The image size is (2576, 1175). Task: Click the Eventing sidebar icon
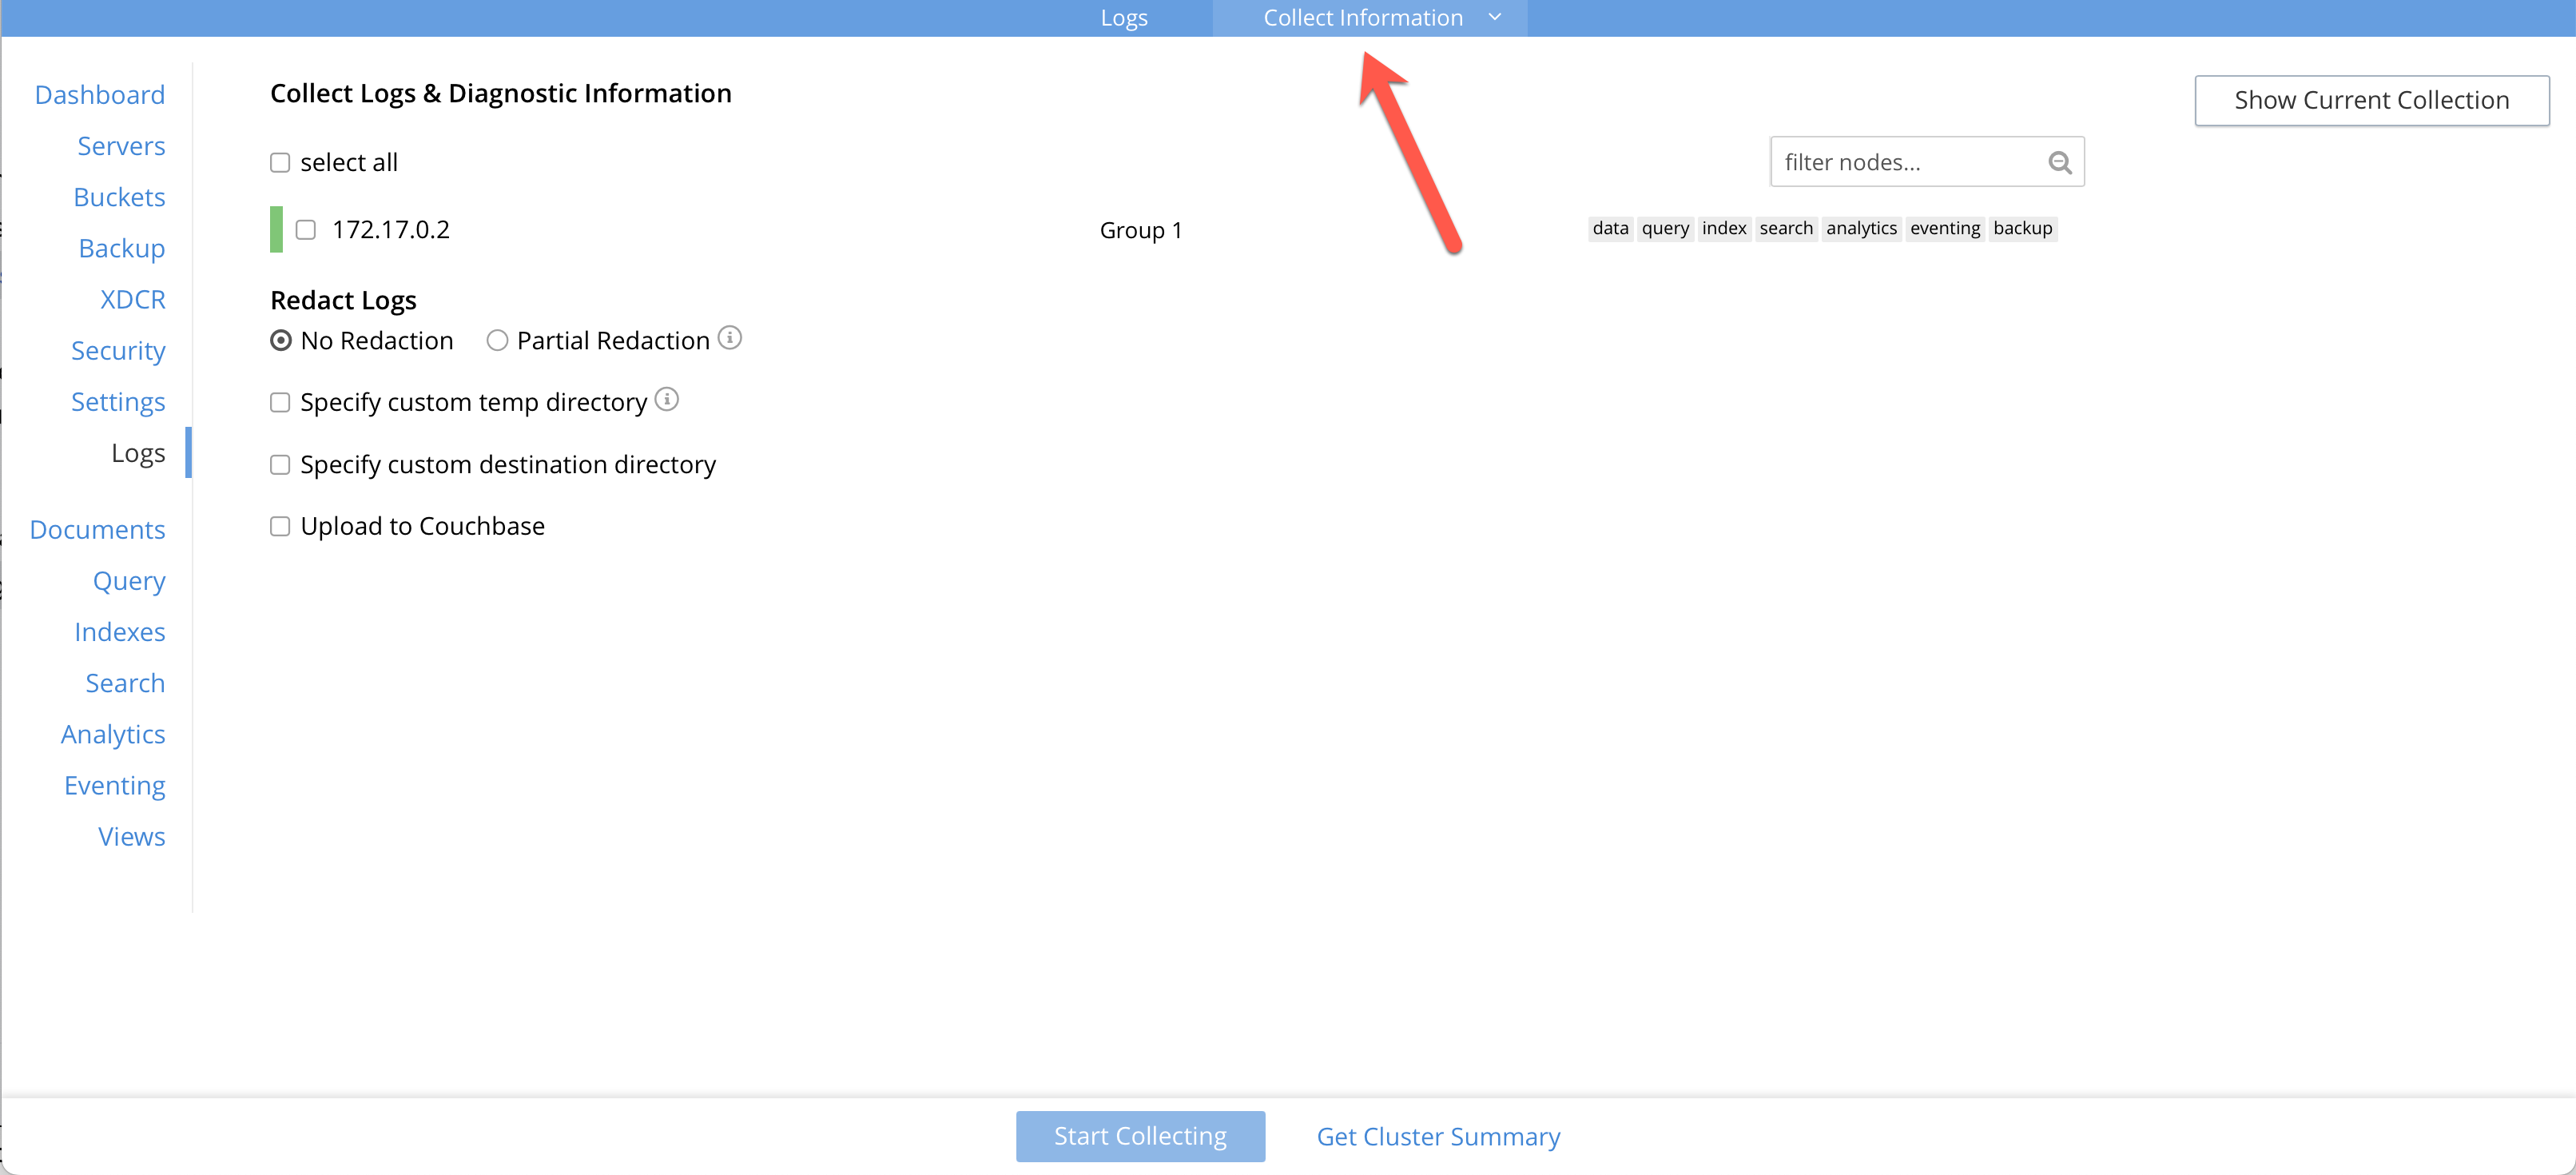(112, 784)
